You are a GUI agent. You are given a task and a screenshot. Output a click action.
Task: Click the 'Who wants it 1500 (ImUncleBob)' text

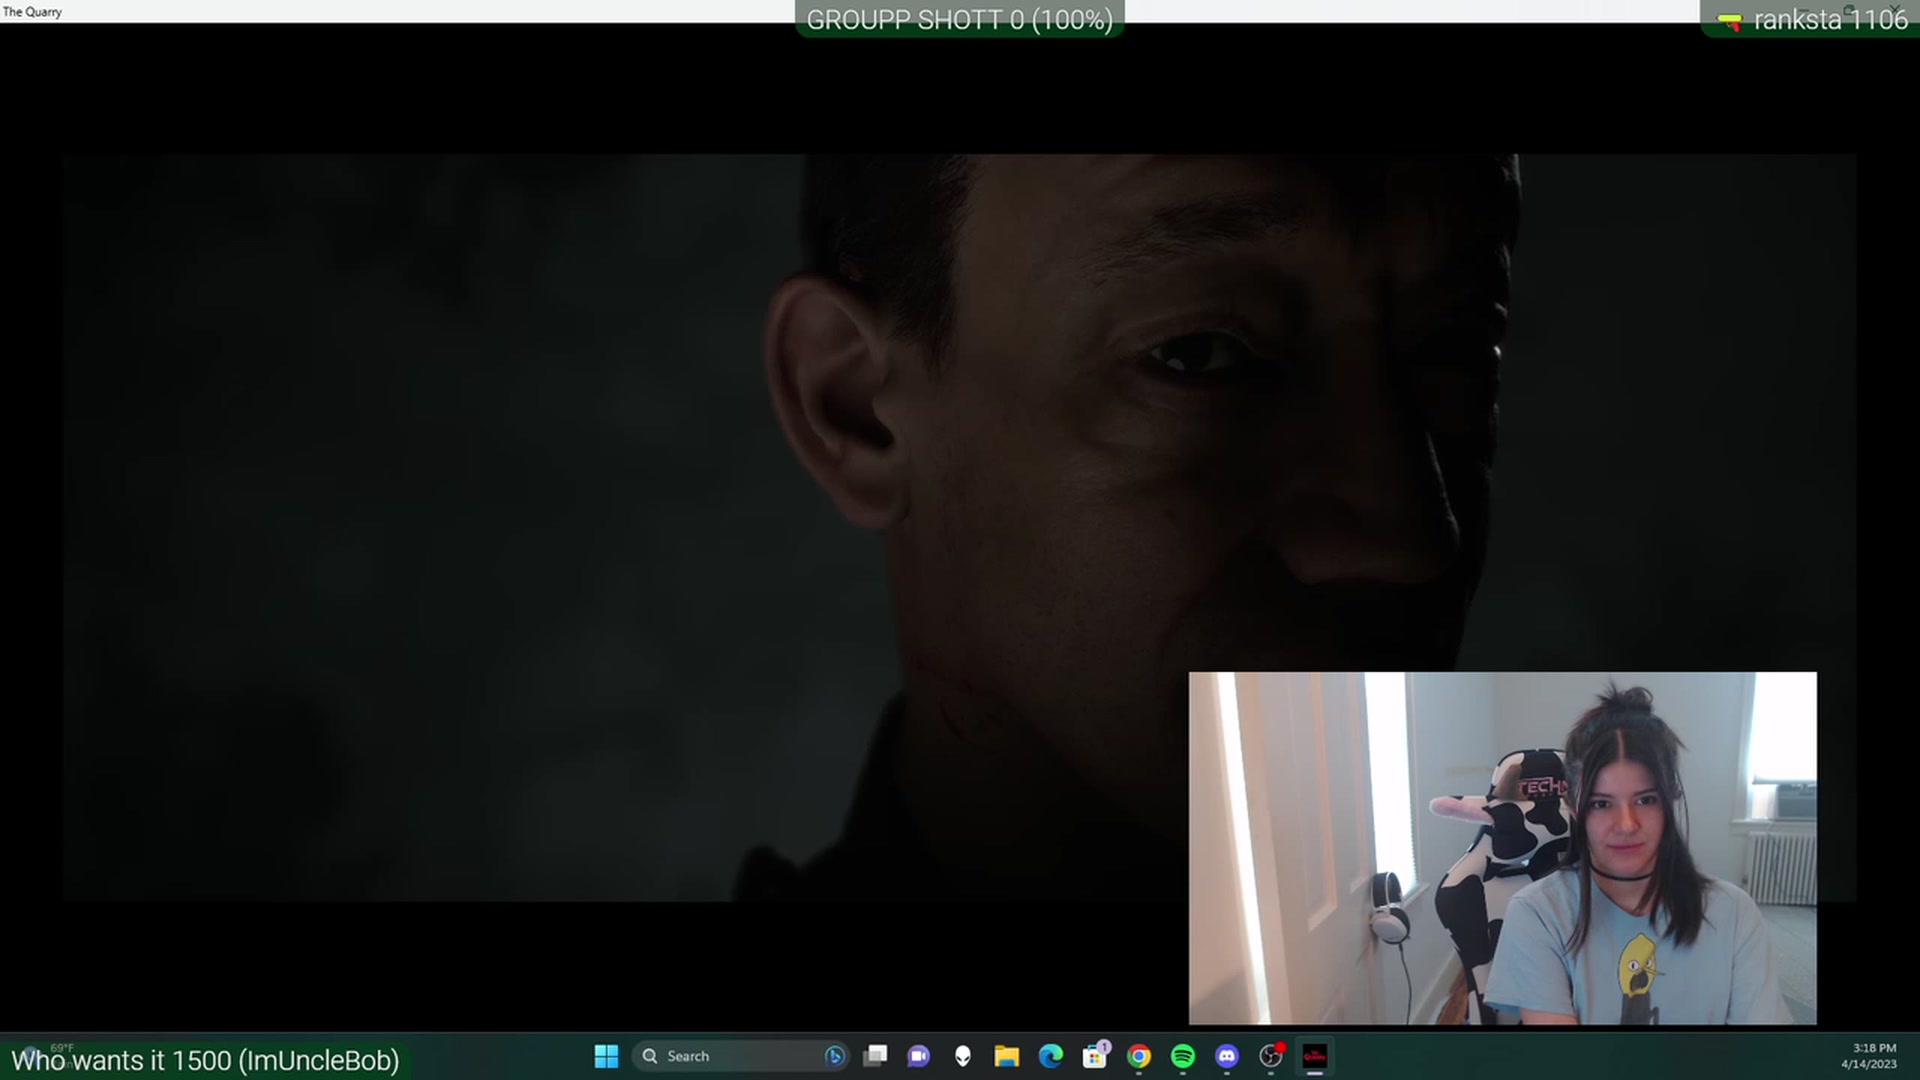[x=205, y=1060]
